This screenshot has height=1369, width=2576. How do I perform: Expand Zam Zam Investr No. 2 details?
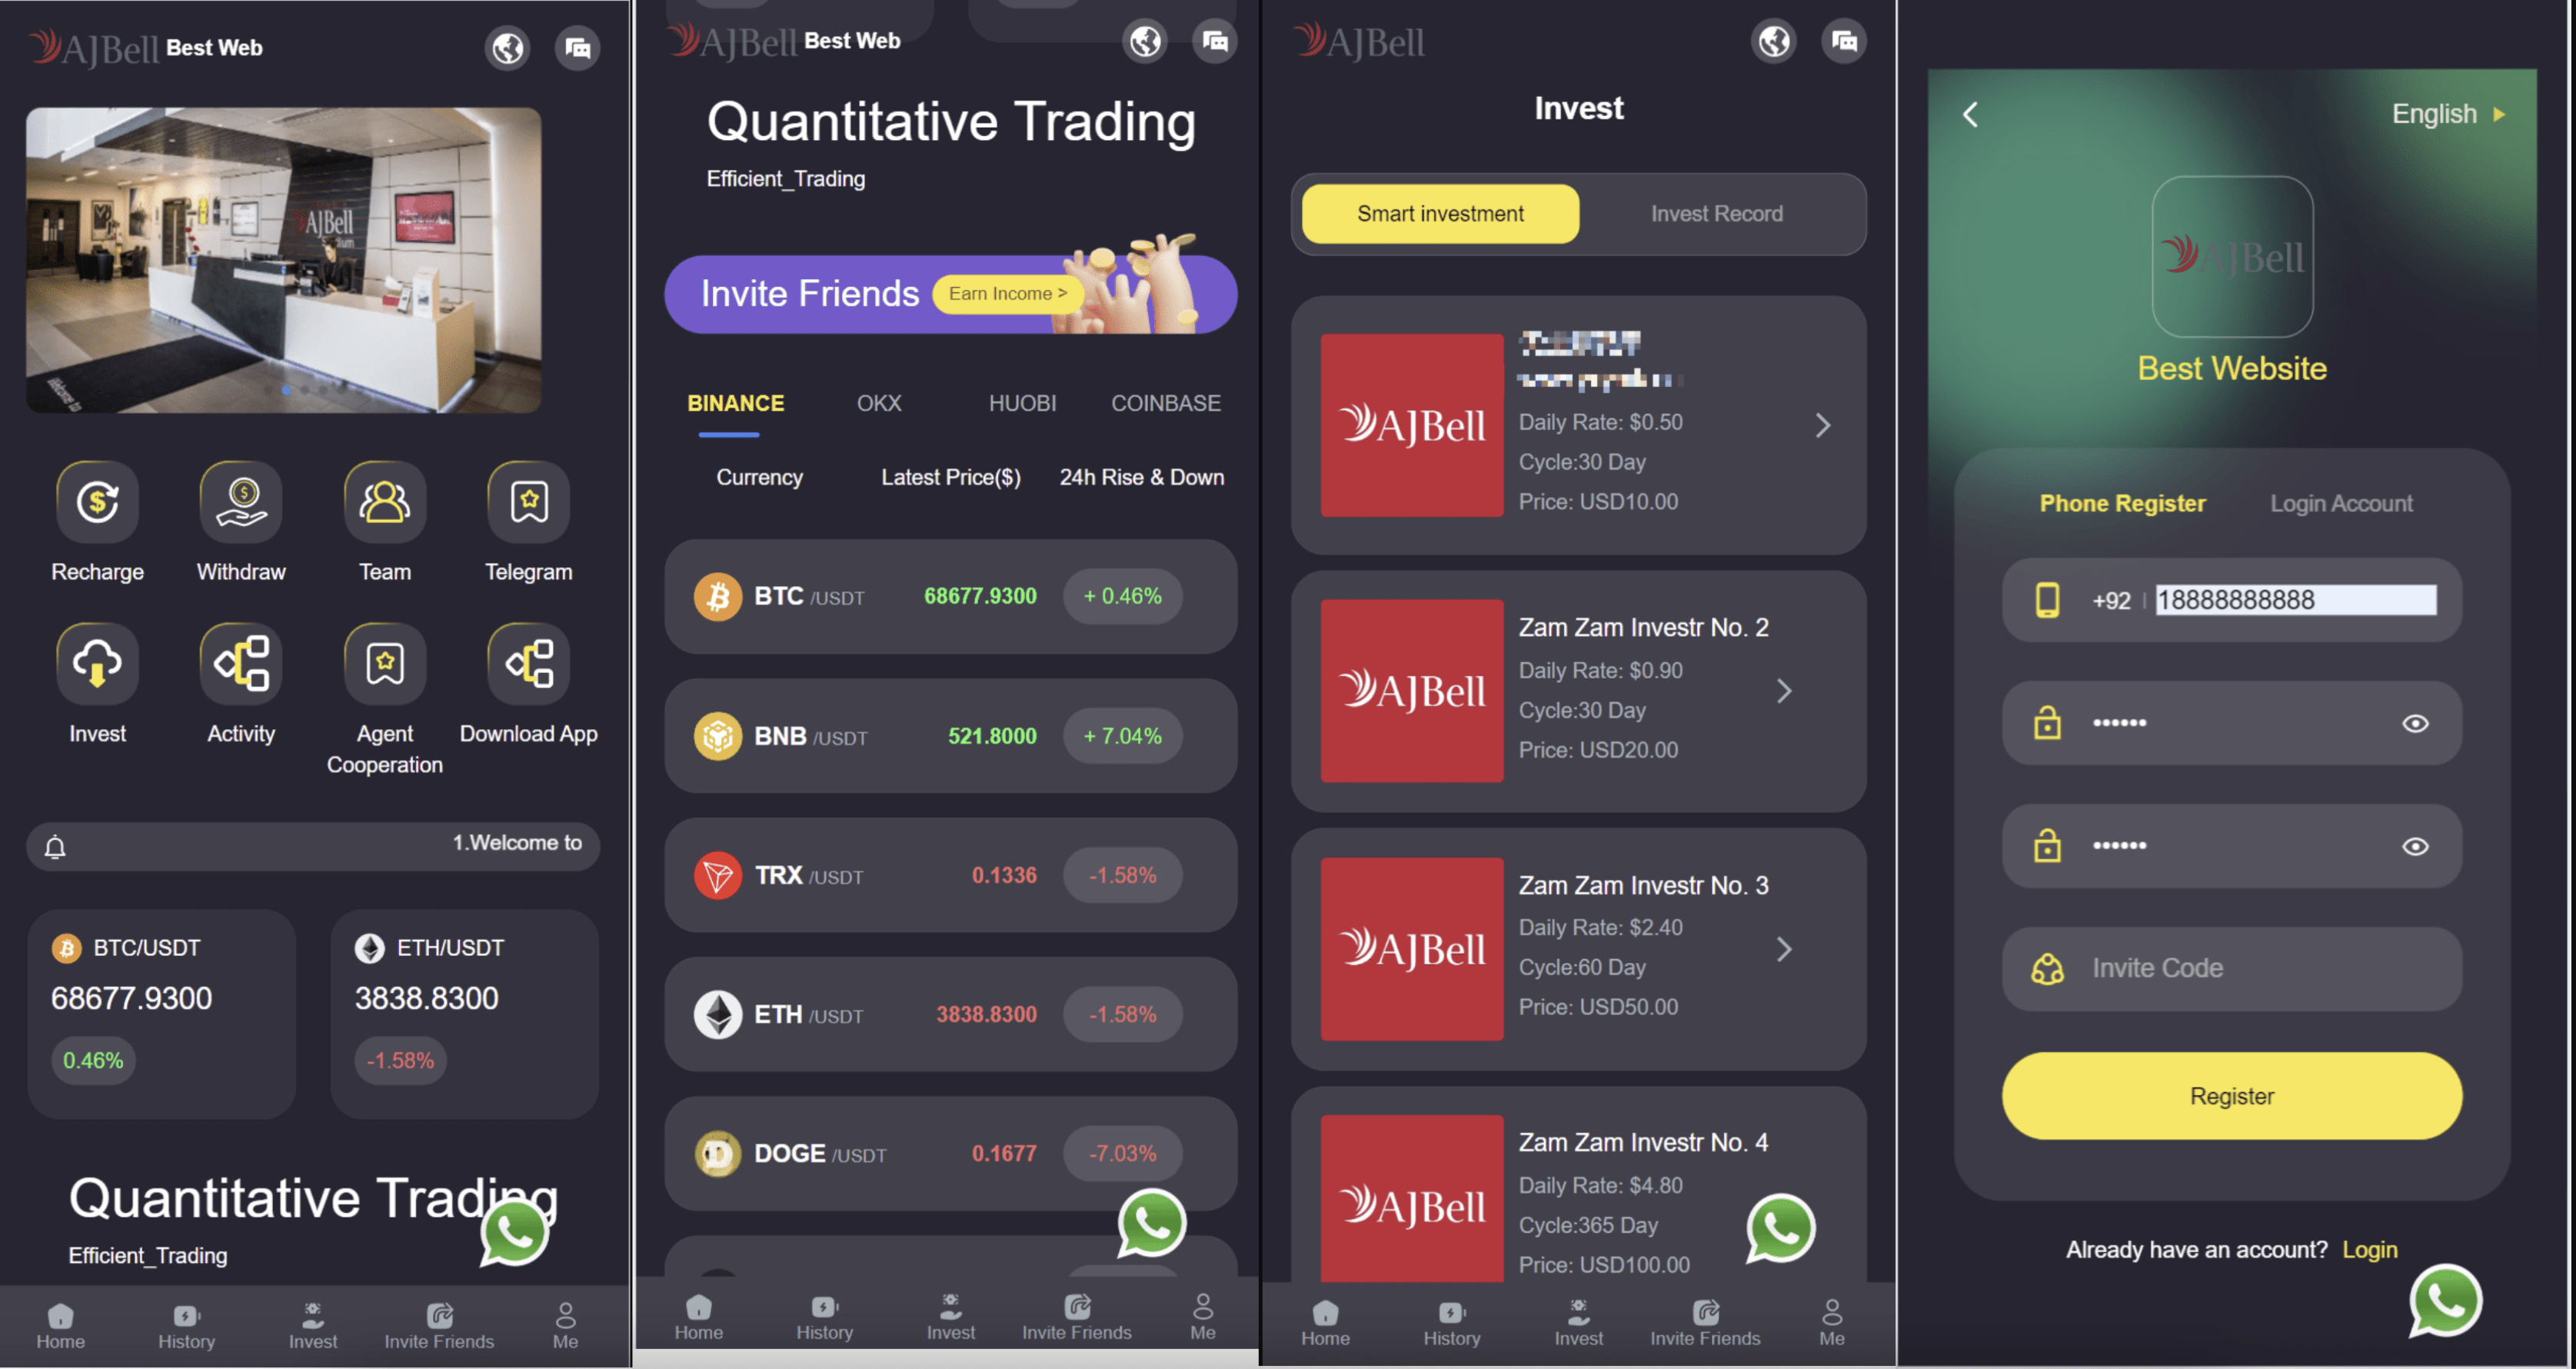click(x=1786, y=691)
